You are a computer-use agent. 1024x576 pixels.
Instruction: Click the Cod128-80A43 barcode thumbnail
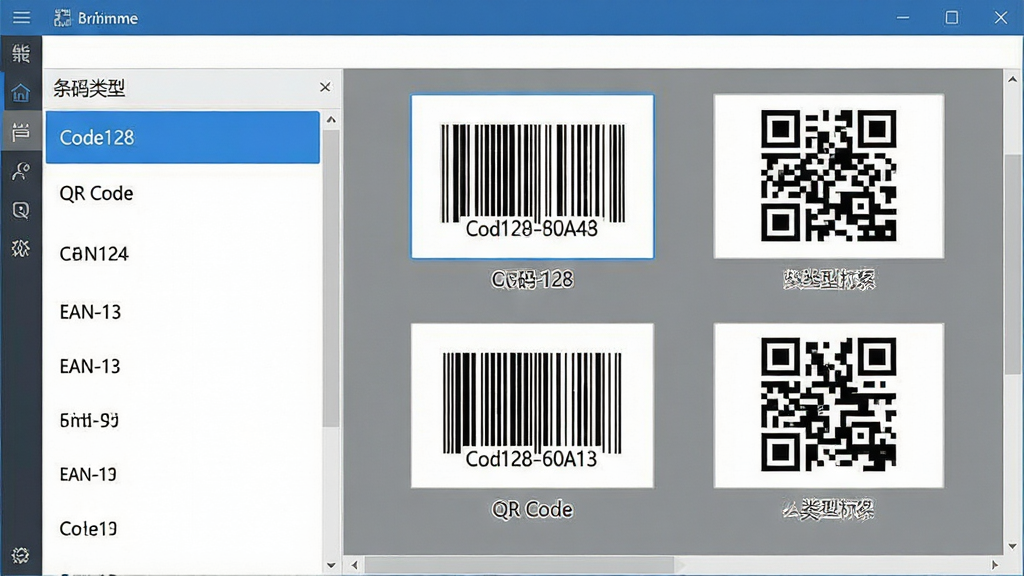click(532, 176)
